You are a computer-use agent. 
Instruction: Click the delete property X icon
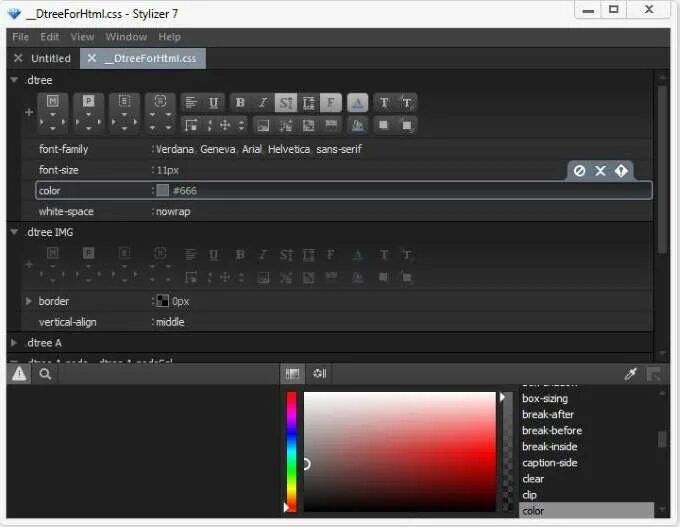(600, 170)
